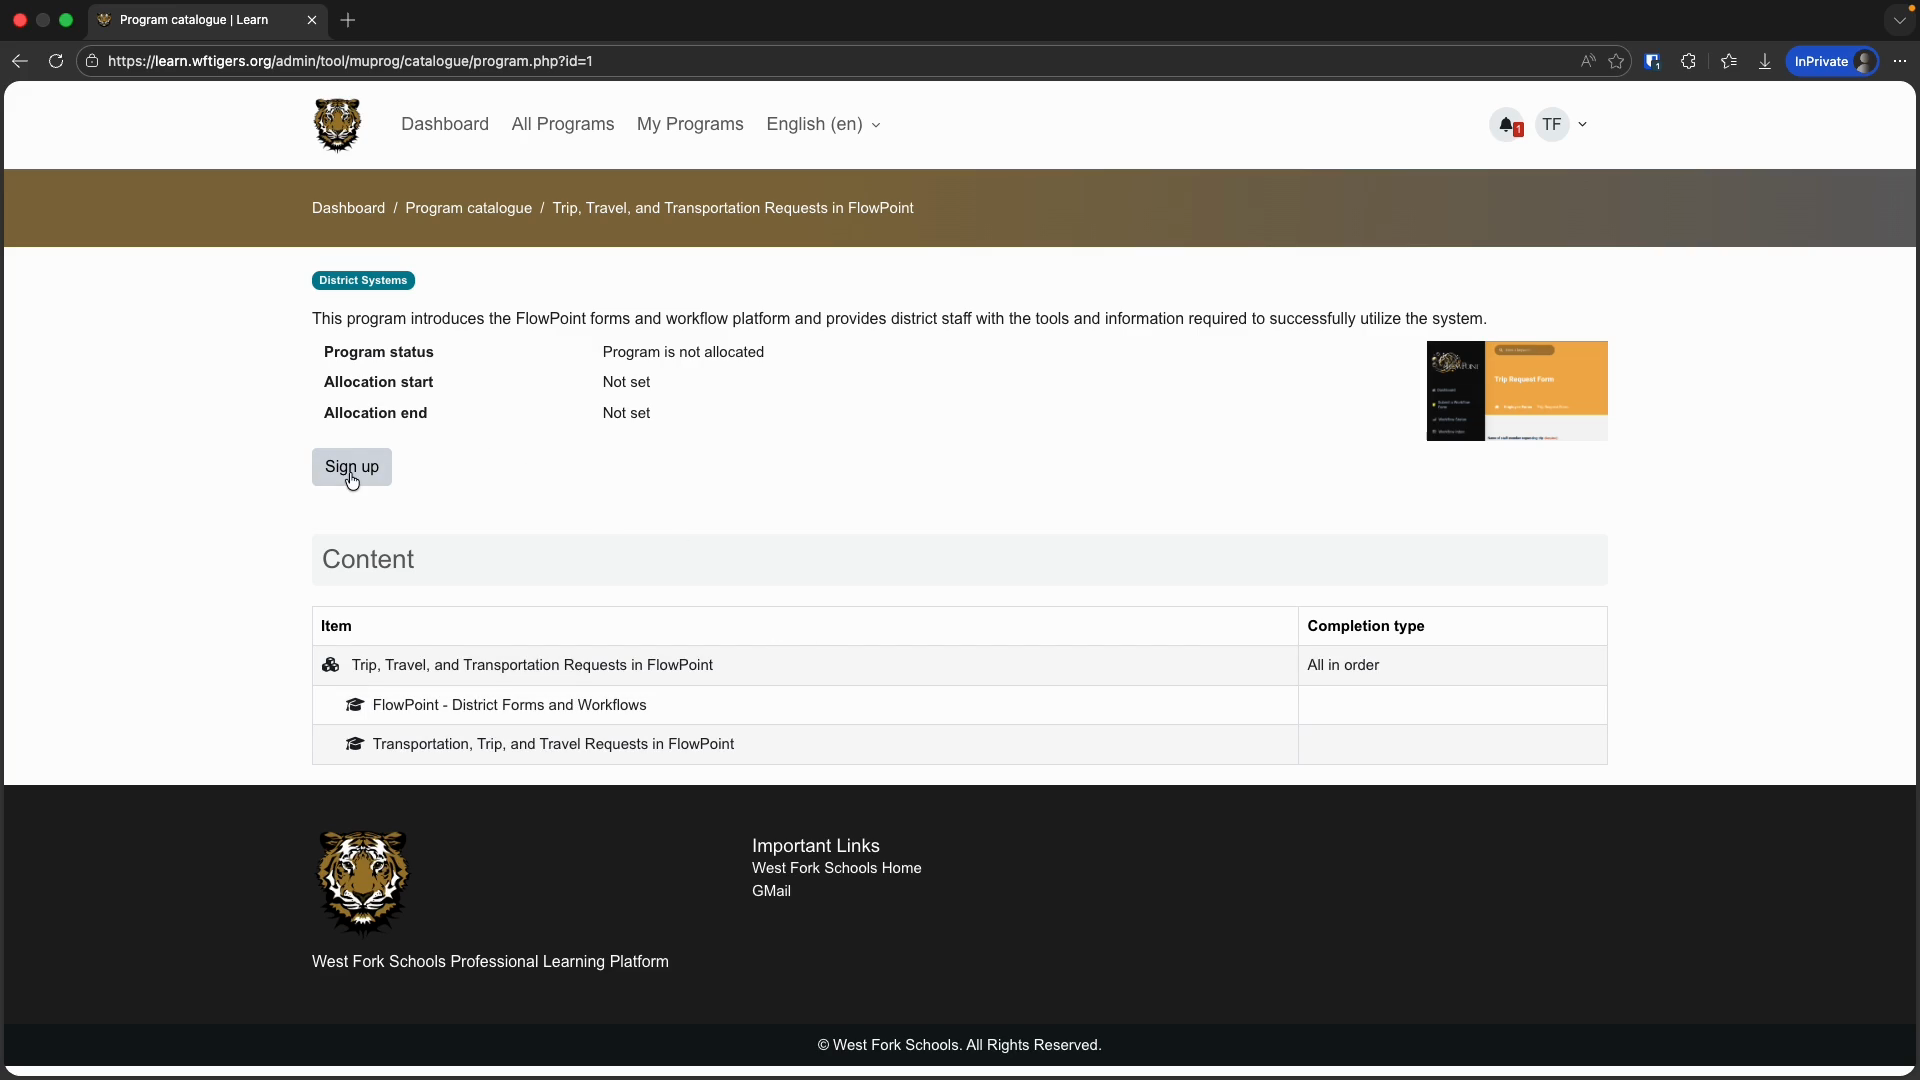Go to All Programs menu item
1920x1080 pixels.
pyautogui.click(x=562, y=124)
